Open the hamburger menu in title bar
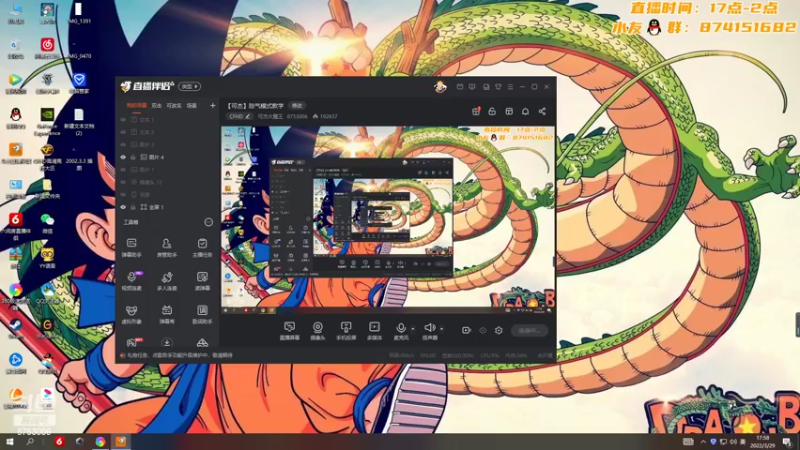This screenshot has height=450, width=800. click(x=510, y=87)
